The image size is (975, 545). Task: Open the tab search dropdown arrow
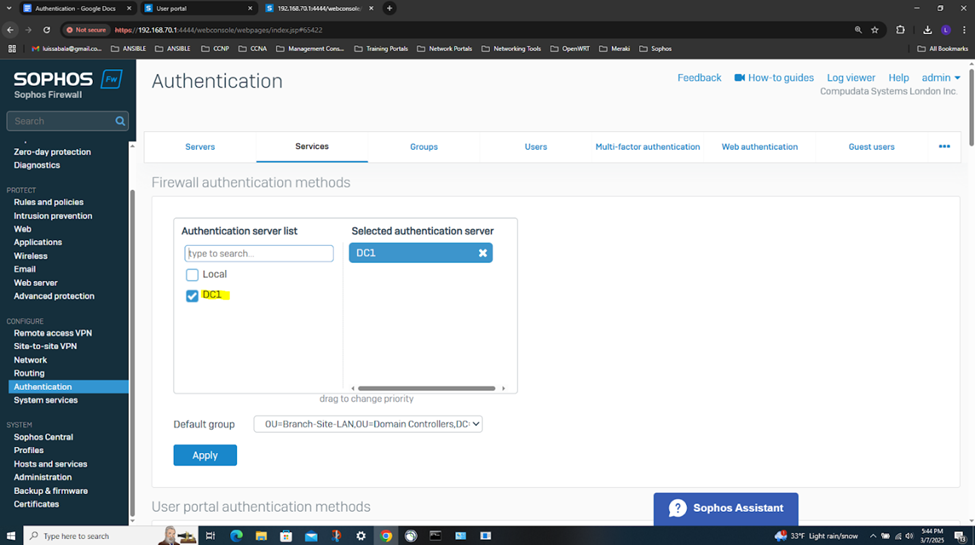pos(9,8)
